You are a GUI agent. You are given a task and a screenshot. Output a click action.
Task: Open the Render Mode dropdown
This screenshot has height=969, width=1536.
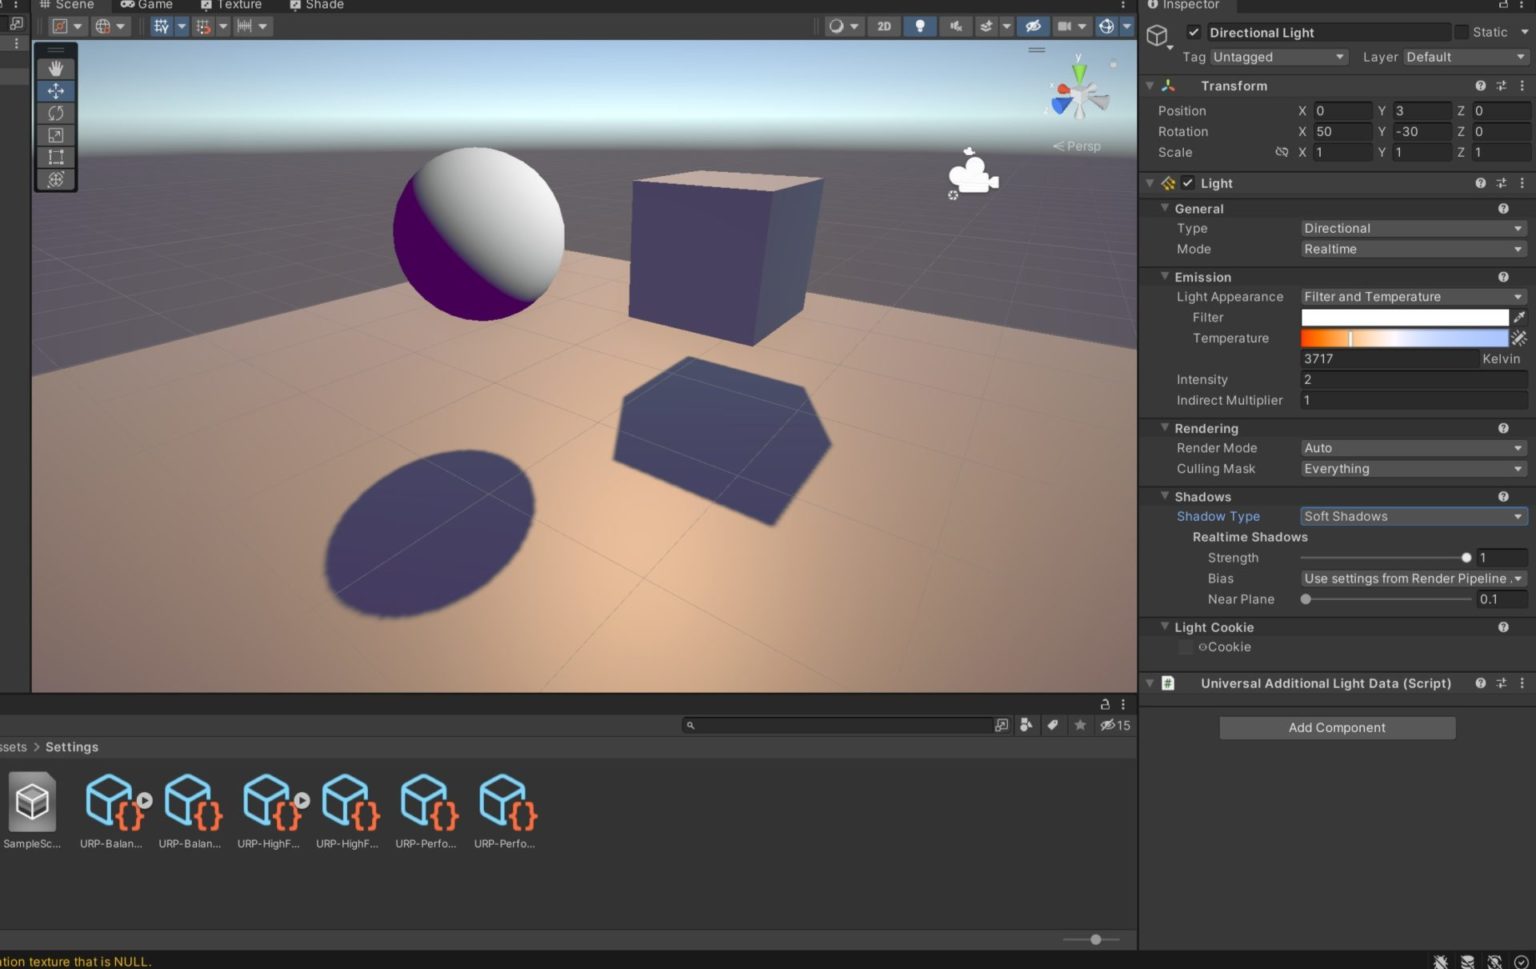pyautogui.click(x=1411, y=447)
